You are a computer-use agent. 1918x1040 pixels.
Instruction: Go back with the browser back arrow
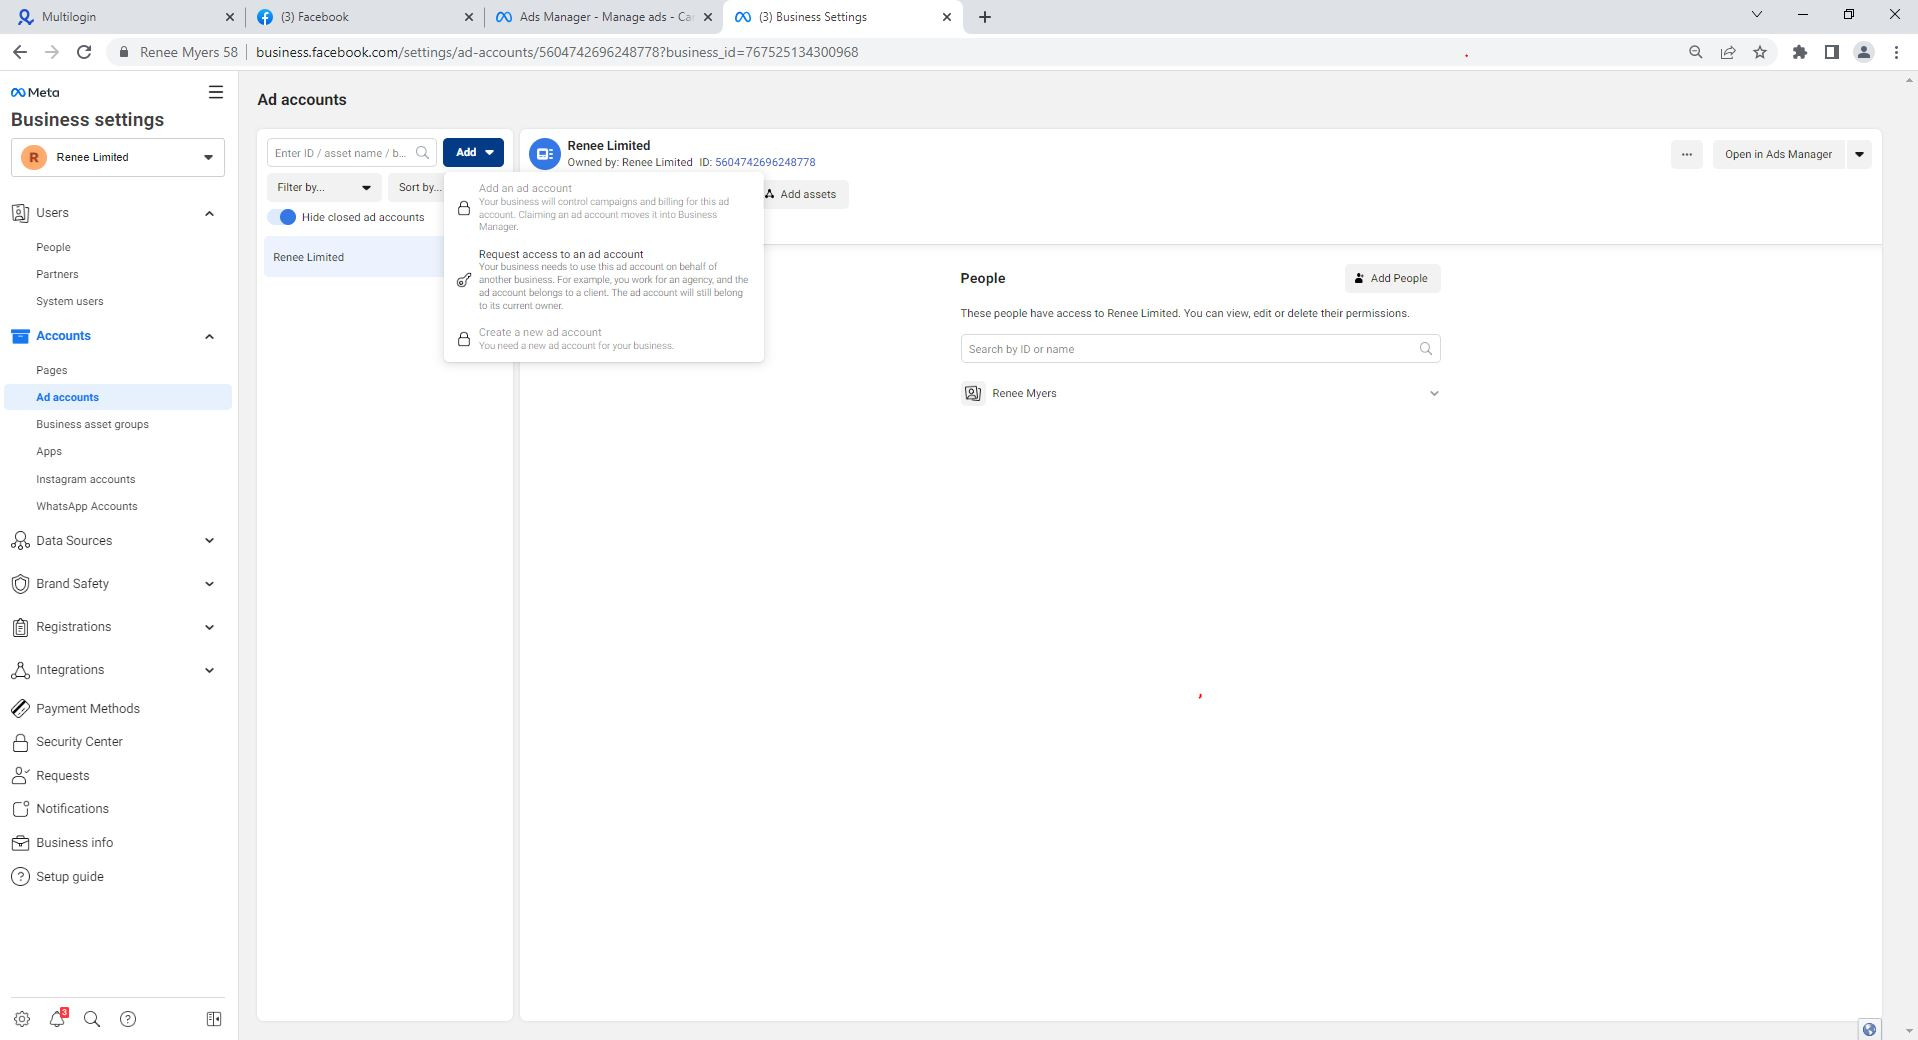[x=20, y=52]
